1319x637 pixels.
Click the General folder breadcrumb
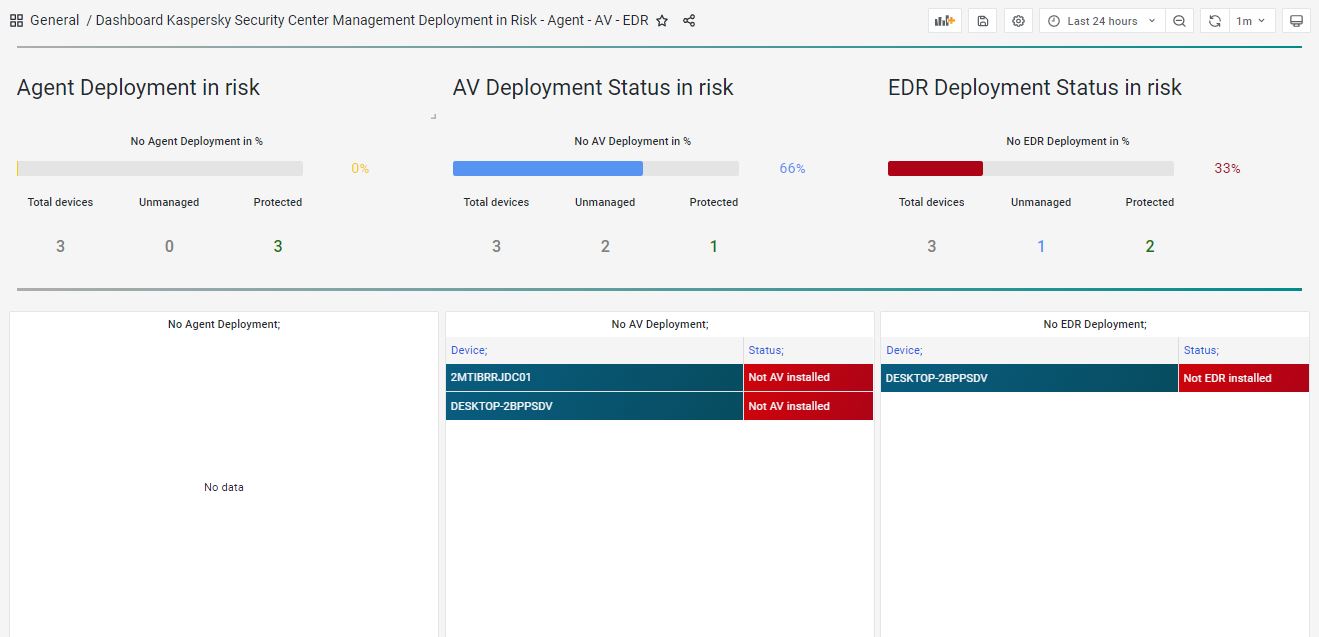[x=55, y=20]
